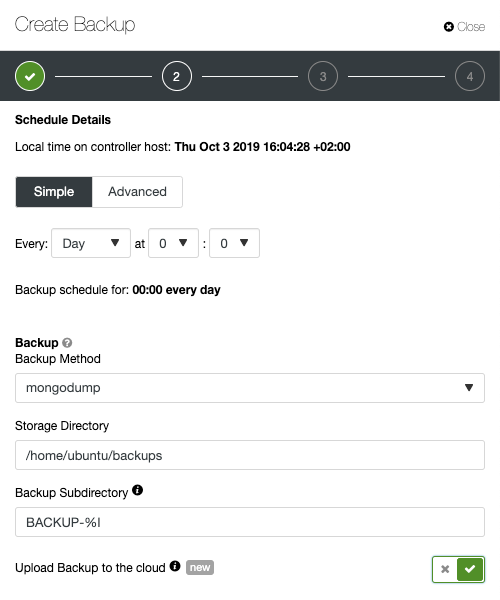Switch to Advanced schedule mode
This screenshot has height=600, width=500.
coord(137,192)
